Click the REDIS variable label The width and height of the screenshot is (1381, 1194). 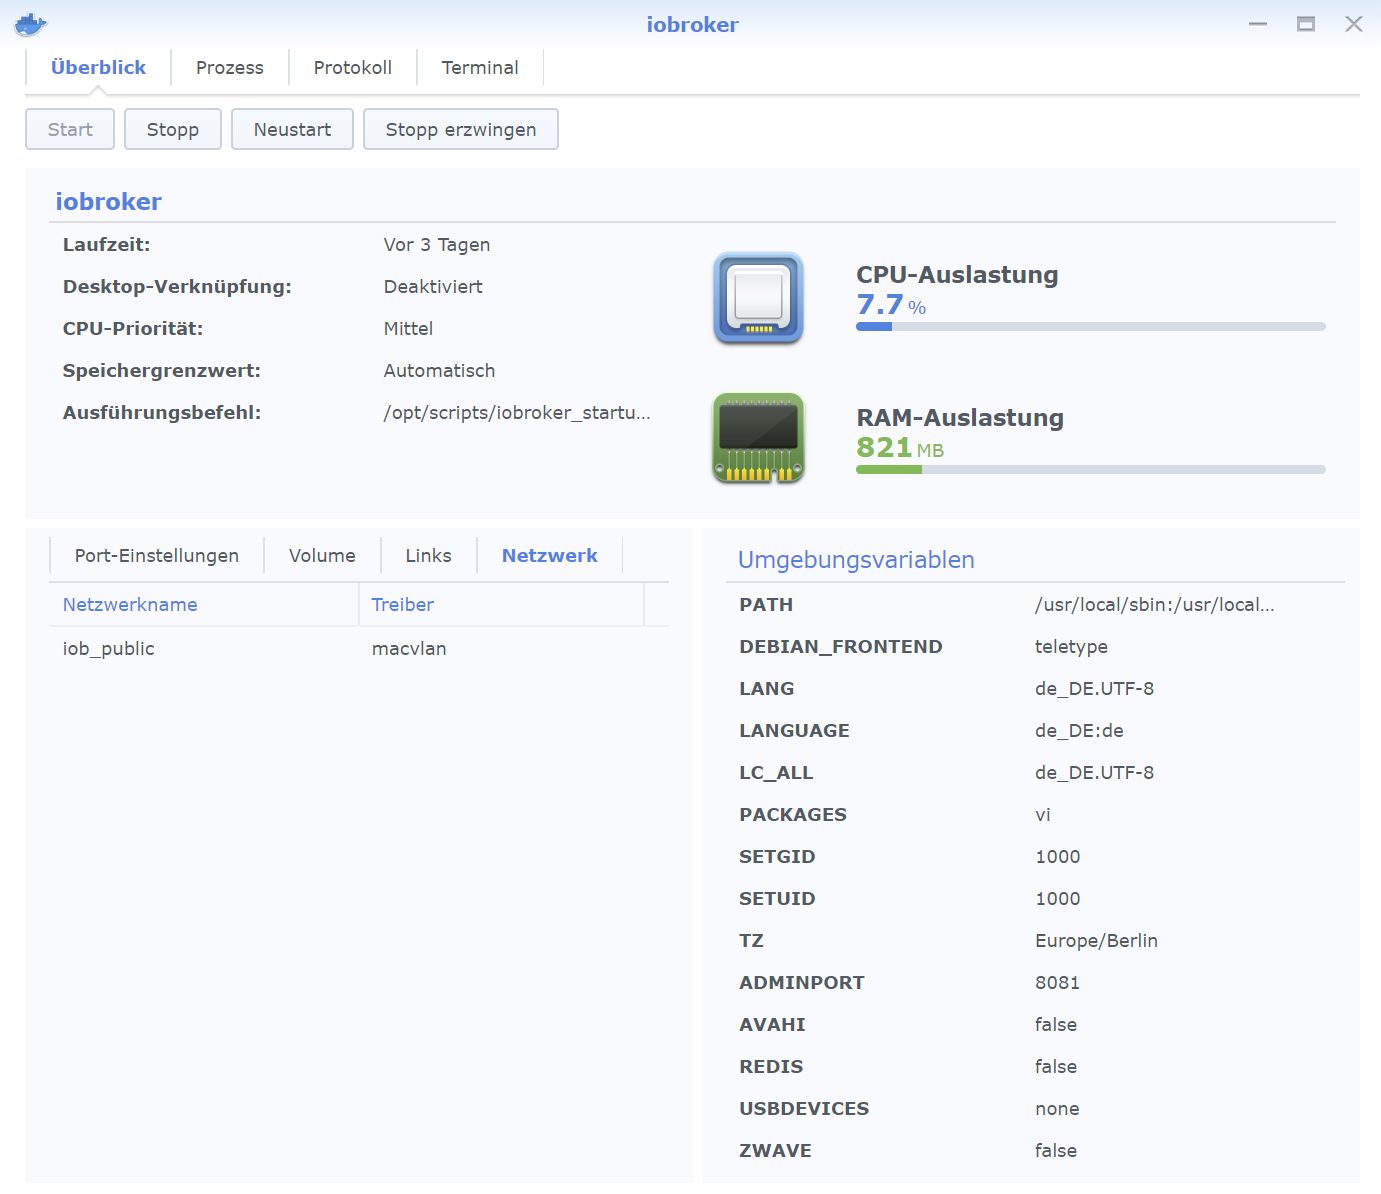point(771,1066)
